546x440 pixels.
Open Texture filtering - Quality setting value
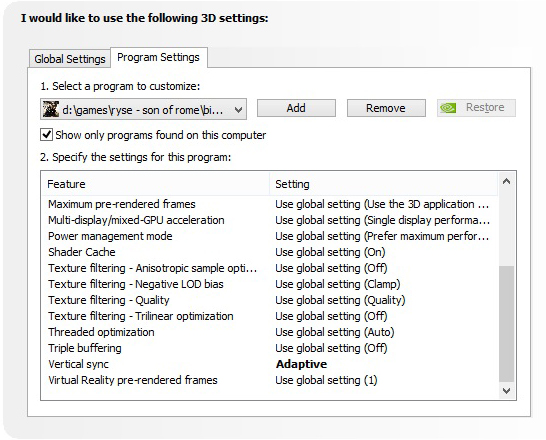[340, 300]
